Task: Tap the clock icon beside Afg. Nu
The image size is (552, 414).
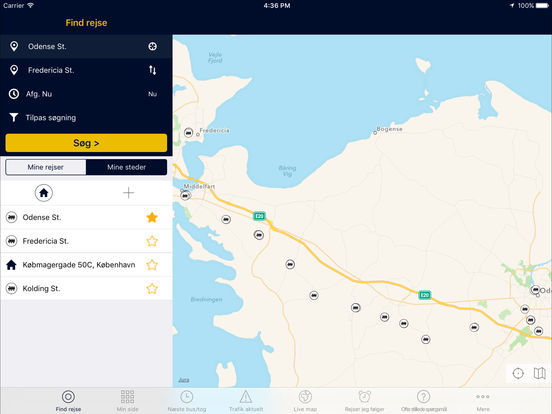Action: 14,94
